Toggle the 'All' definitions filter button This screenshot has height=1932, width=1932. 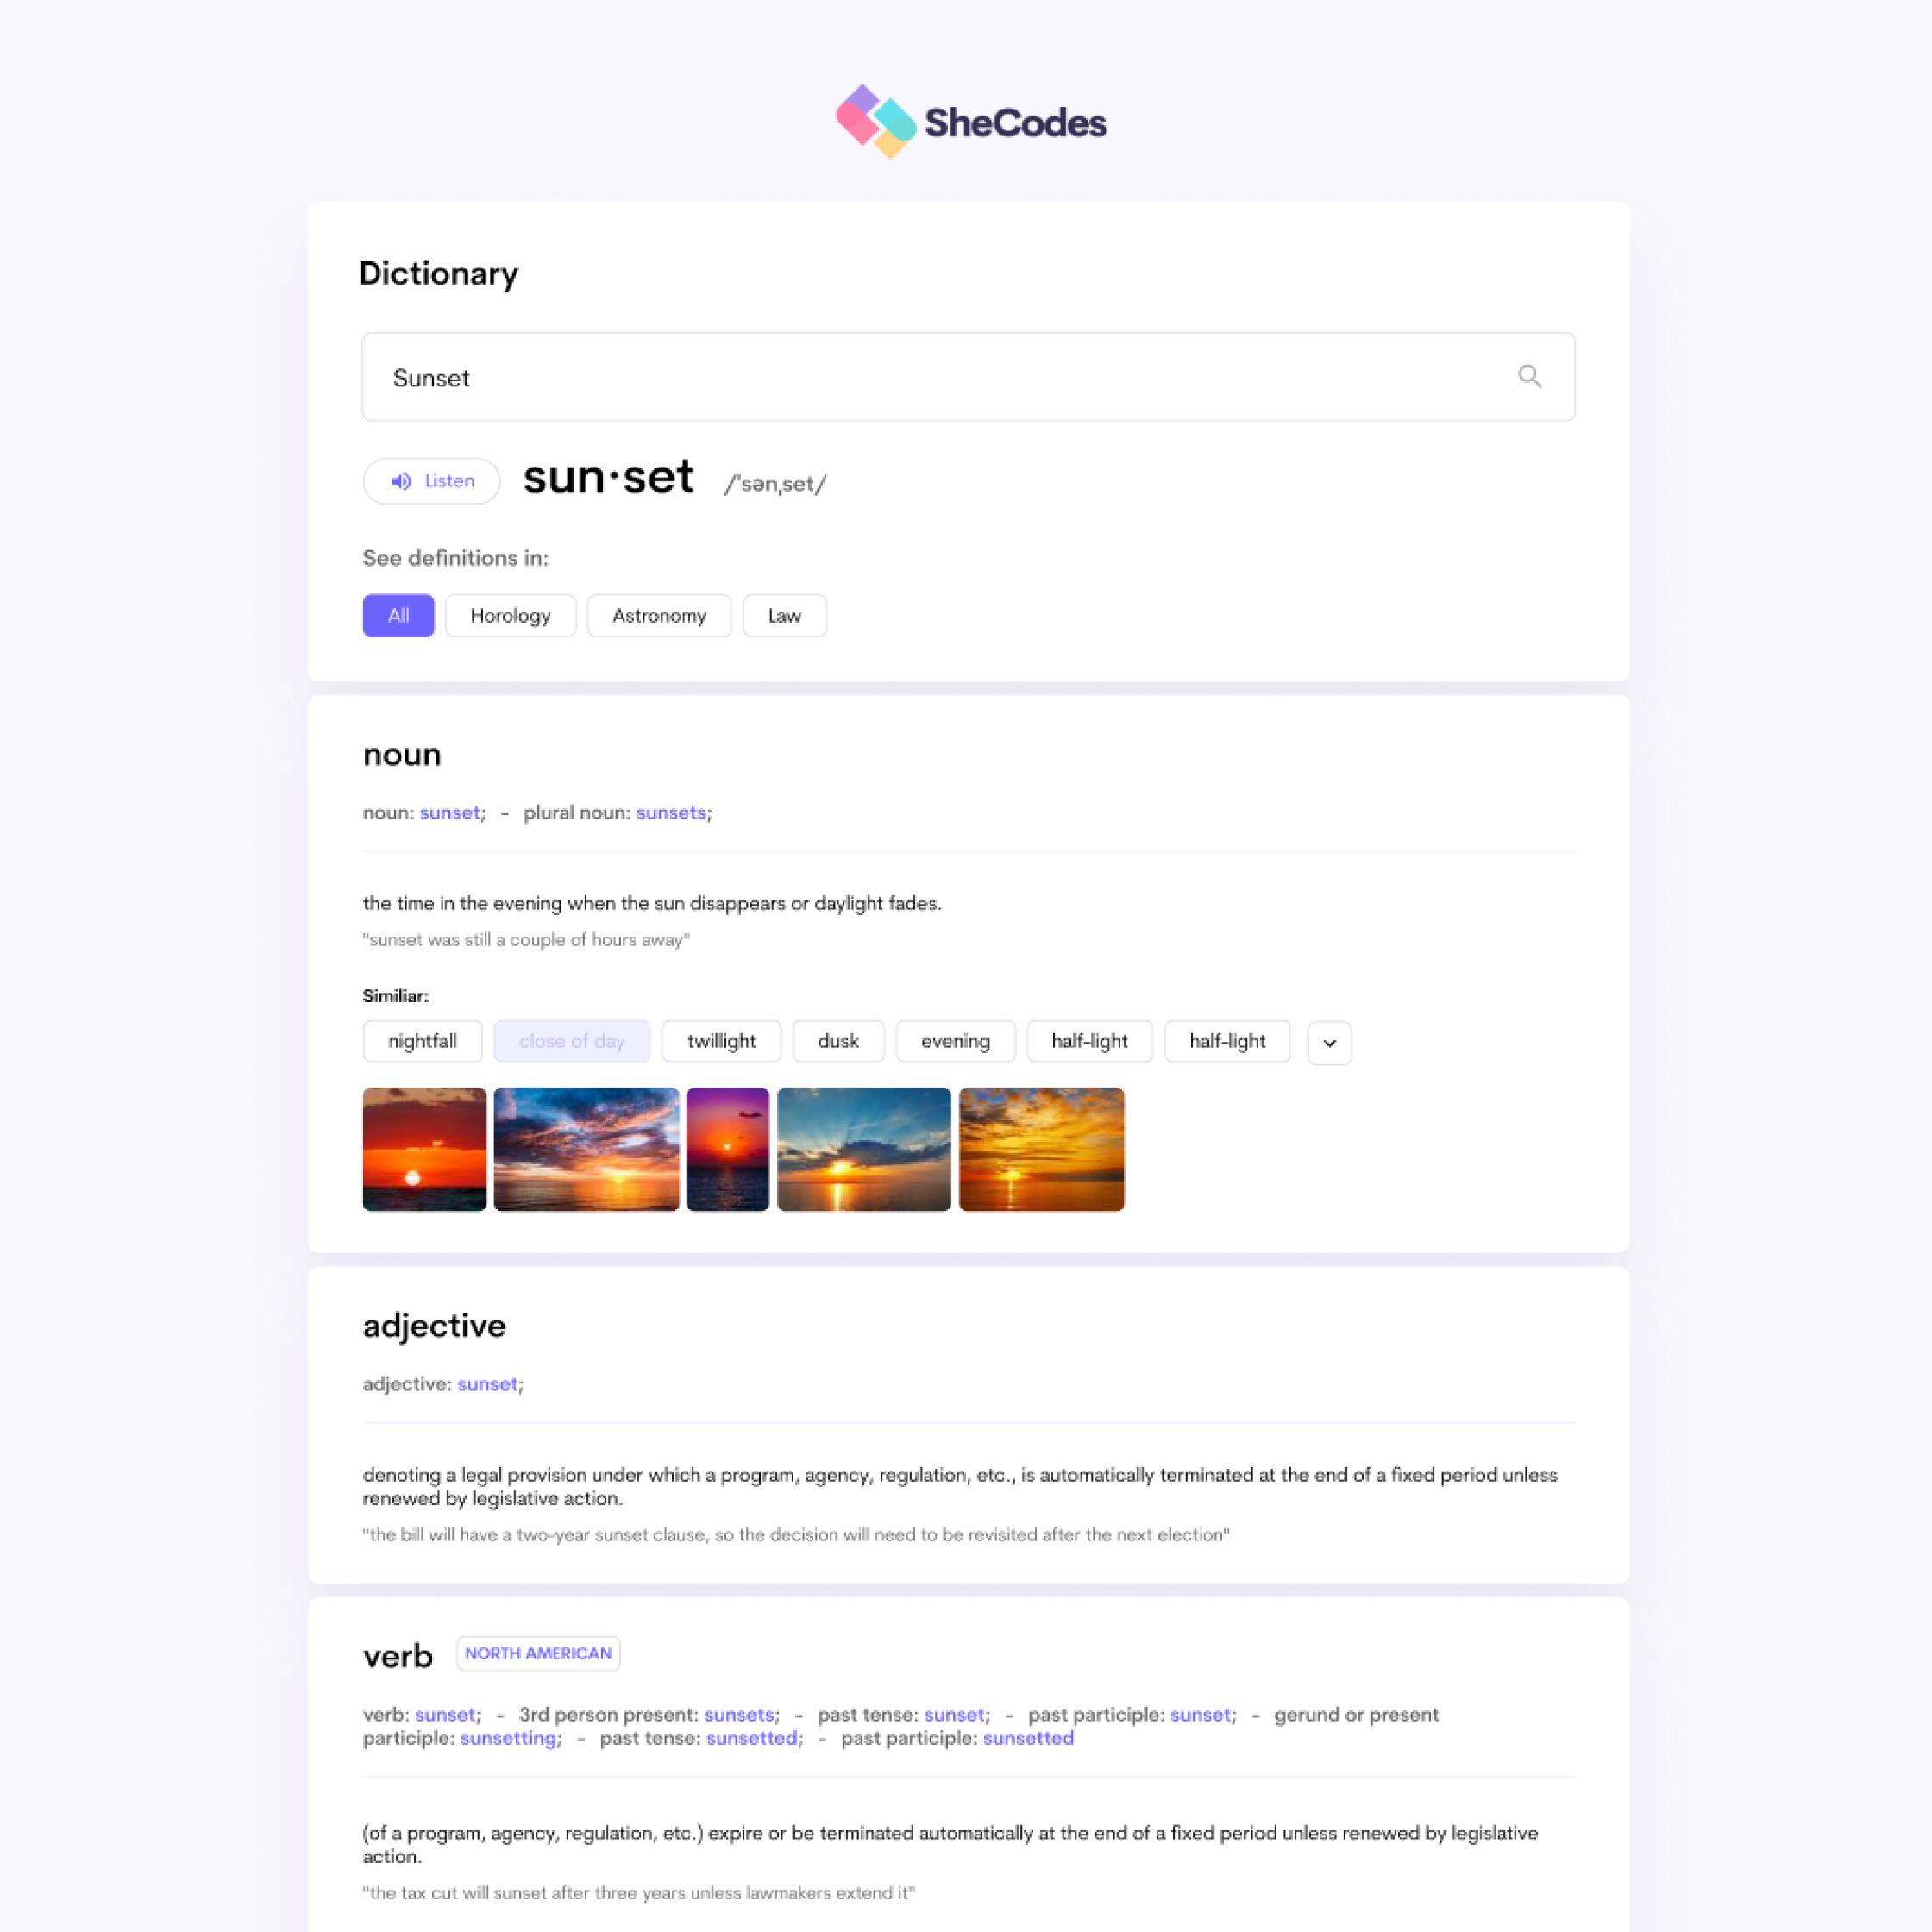394,616
